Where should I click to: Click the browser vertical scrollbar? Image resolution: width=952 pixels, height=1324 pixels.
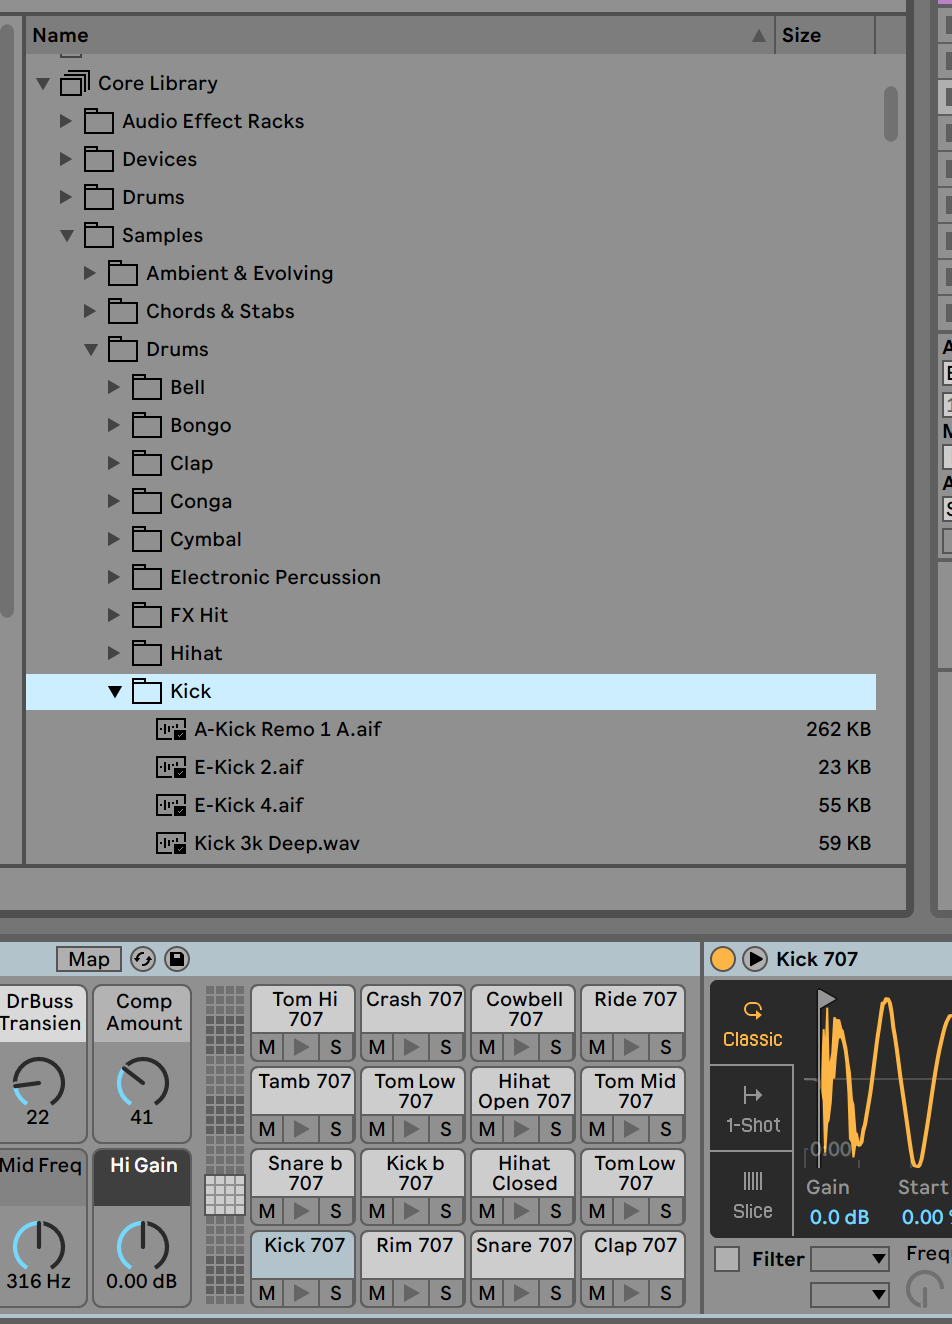[x=891, y=114]
